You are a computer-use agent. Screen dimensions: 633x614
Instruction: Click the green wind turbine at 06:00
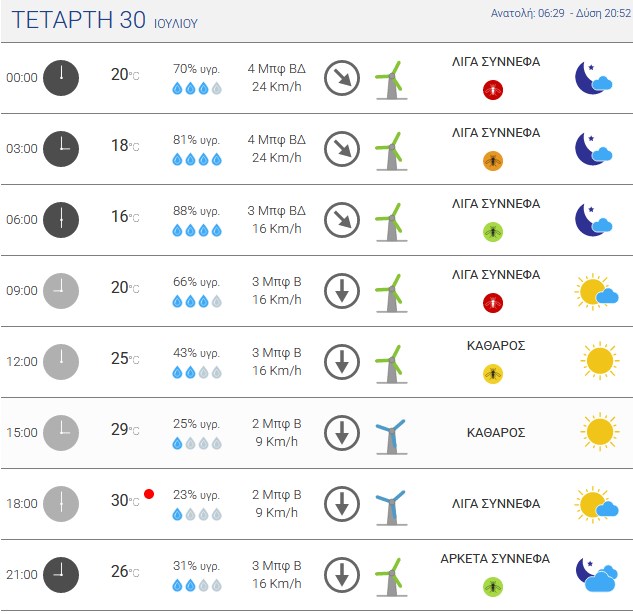tap(391, 222)
